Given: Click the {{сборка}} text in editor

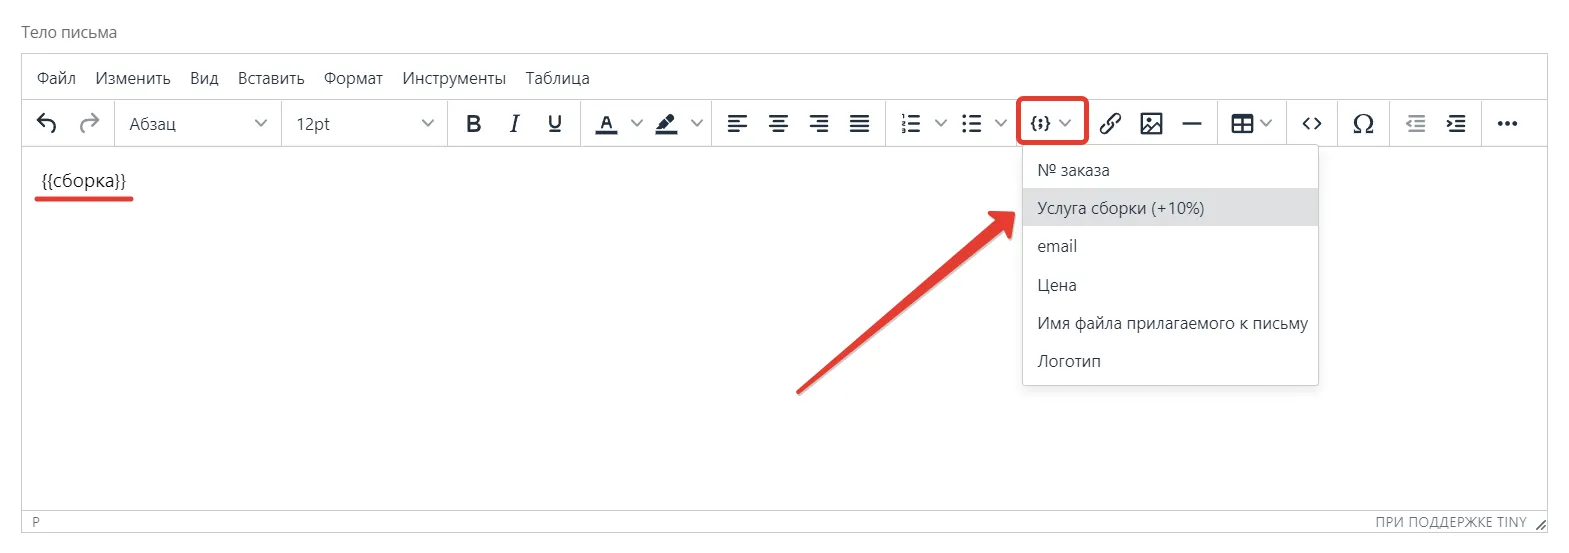Looking at the screenshot, I should click(84, 181).
